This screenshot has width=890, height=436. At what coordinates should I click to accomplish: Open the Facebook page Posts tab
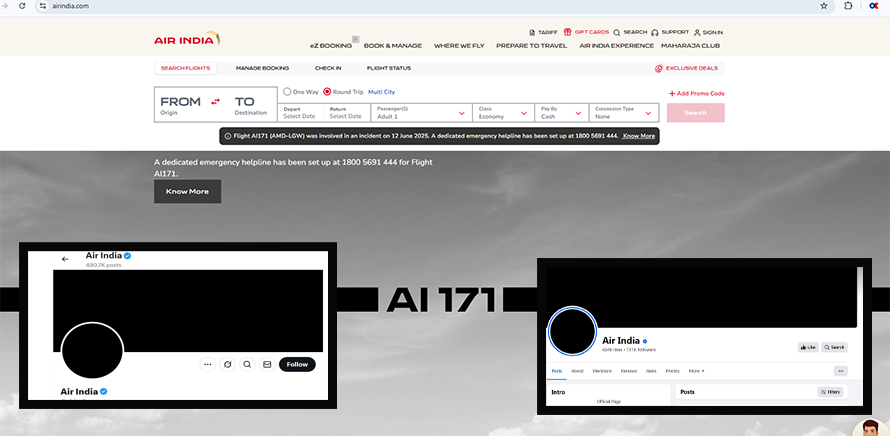[557, 371]
